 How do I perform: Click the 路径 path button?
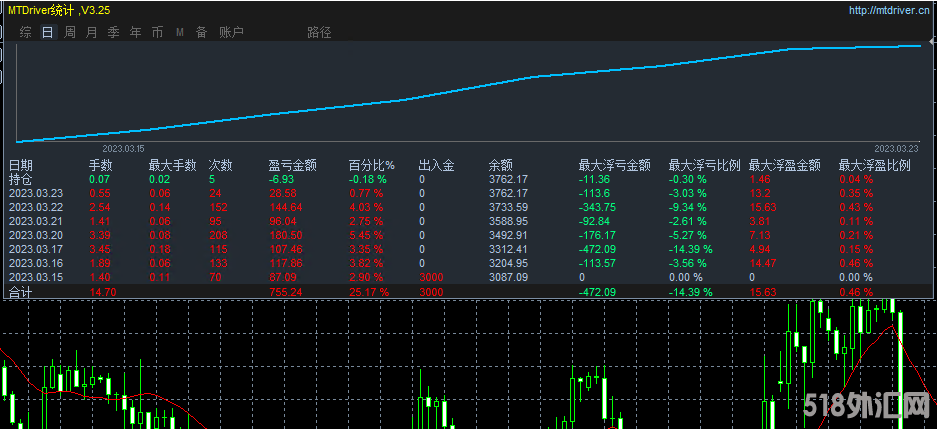coord(319,32)
